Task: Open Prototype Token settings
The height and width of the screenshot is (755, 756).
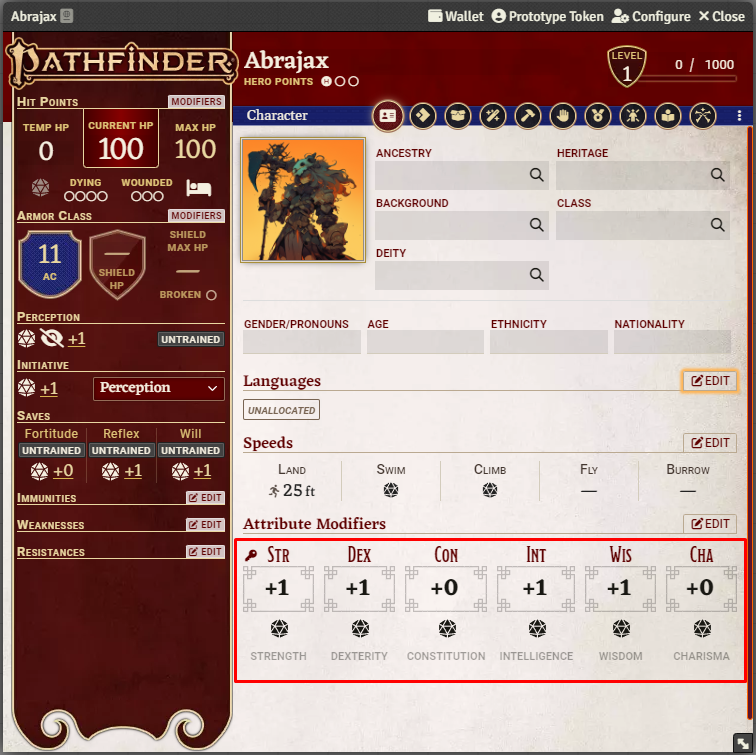Action: (x=548, y=16)
